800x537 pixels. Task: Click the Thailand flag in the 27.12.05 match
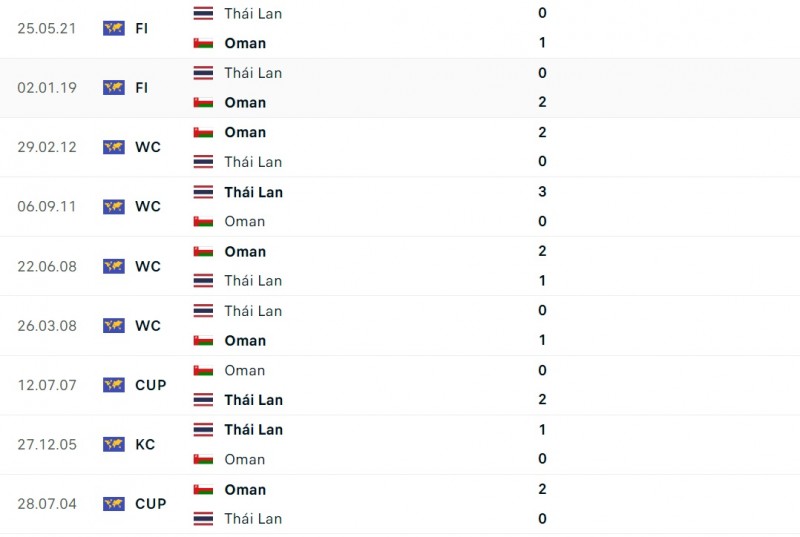(x=203, y=429)
